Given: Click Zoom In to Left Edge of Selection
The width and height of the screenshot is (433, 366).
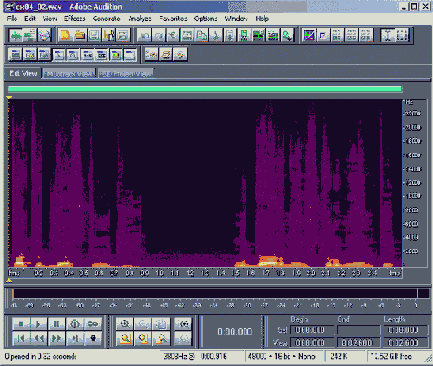Looking at the screenshot, I should pyautogui.click(x=143, y=338).
